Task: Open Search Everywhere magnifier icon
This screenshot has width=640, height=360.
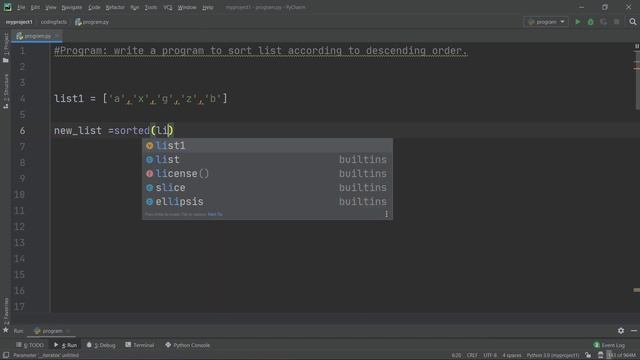Action: point(633,22)
